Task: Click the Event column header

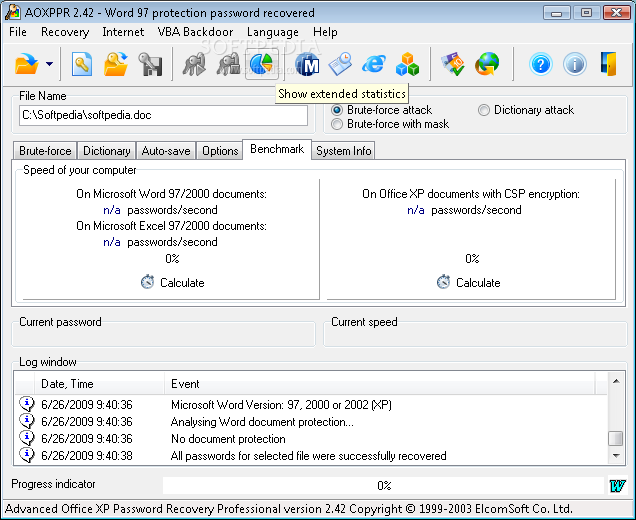Action: pyautogui.click(x=380, y=384)
